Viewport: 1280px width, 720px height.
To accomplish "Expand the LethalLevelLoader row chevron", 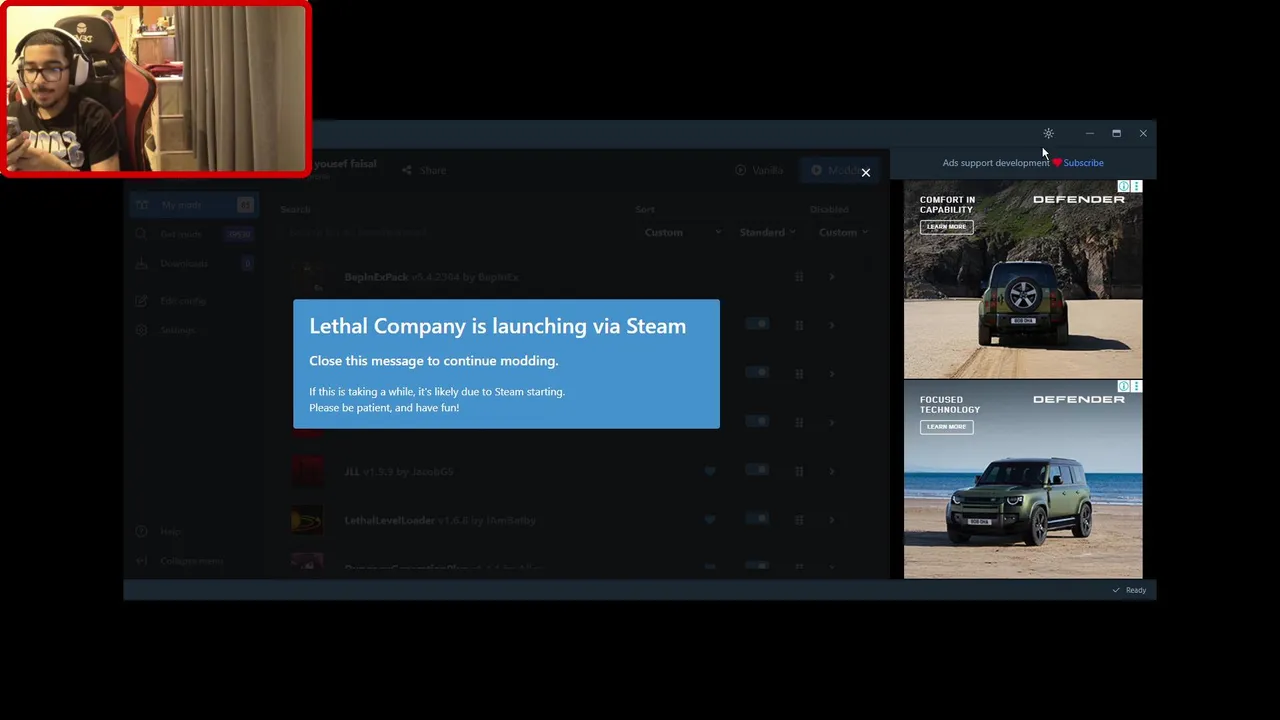I will click(x=831, y=520).
